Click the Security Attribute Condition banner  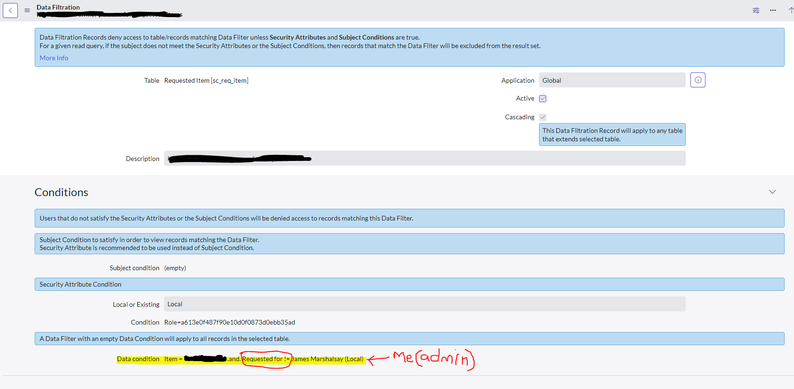tap(409, 284)
